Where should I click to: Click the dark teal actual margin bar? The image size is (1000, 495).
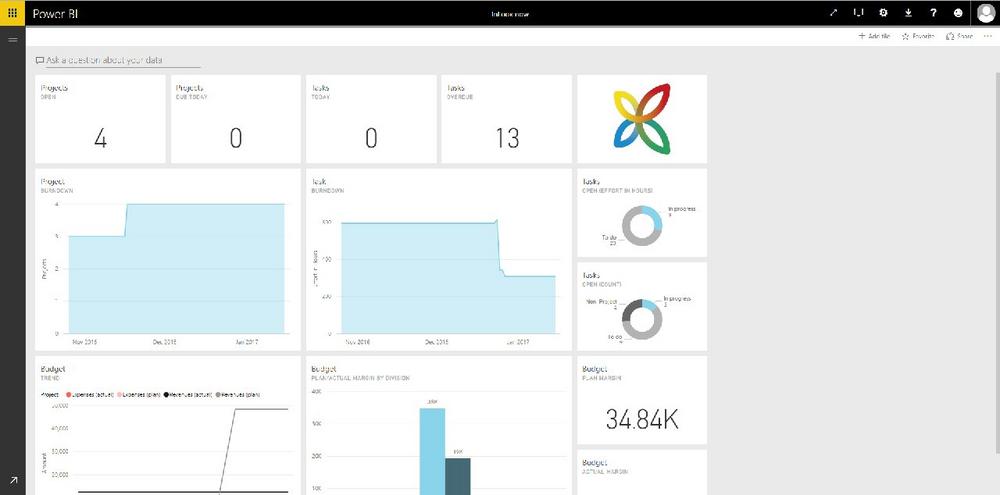(457, 477)
